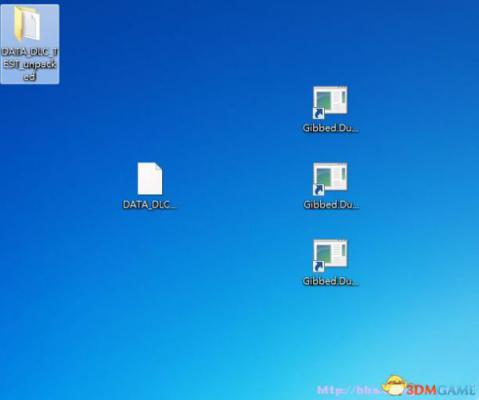Viewport: 479px width, 400px height.
Task: Click the folded corner of DATA_DLC file icon
Action: click(158, 166)
